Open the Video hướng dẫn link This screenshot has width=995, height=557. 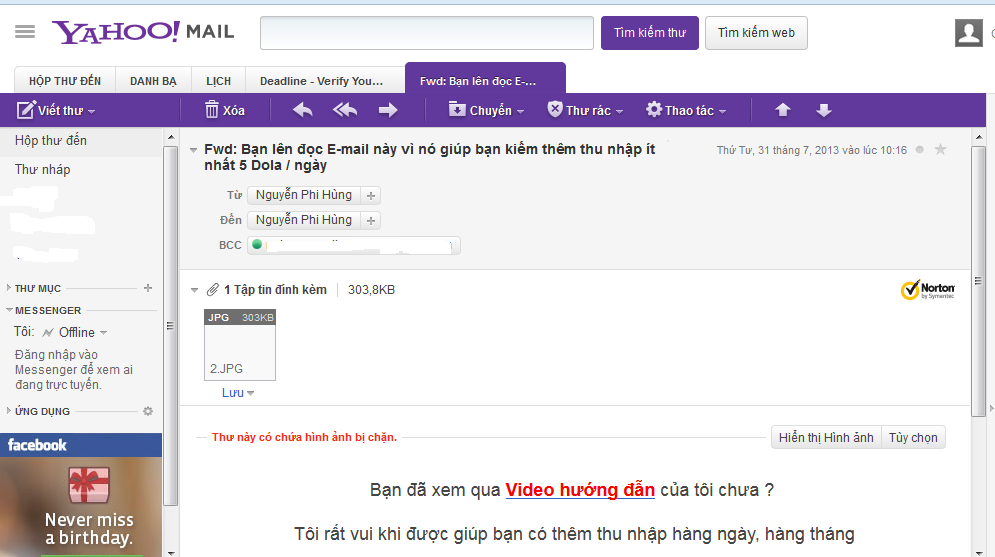pyautogui.click(x=580, y=490)
